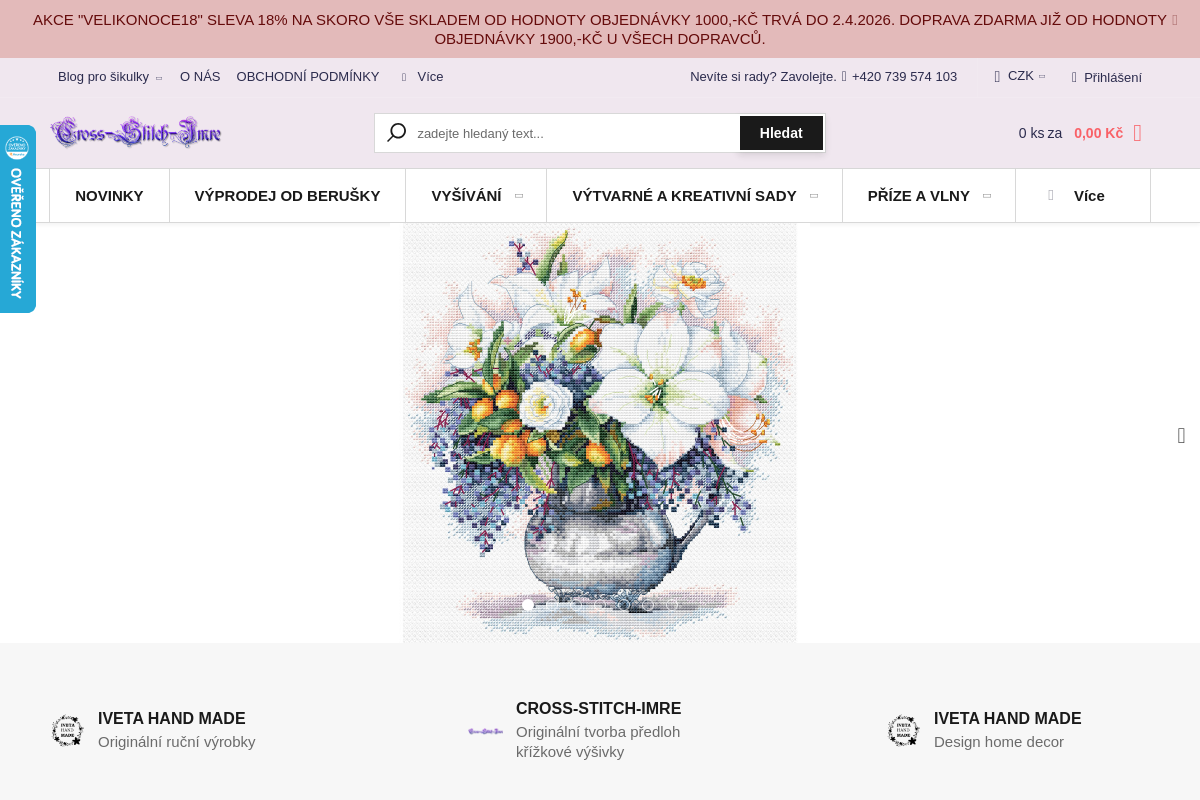Click the Iveta Hand Made design decor icon
Image resolution: width=1200 pixels, height=800 pixels.
904,731
